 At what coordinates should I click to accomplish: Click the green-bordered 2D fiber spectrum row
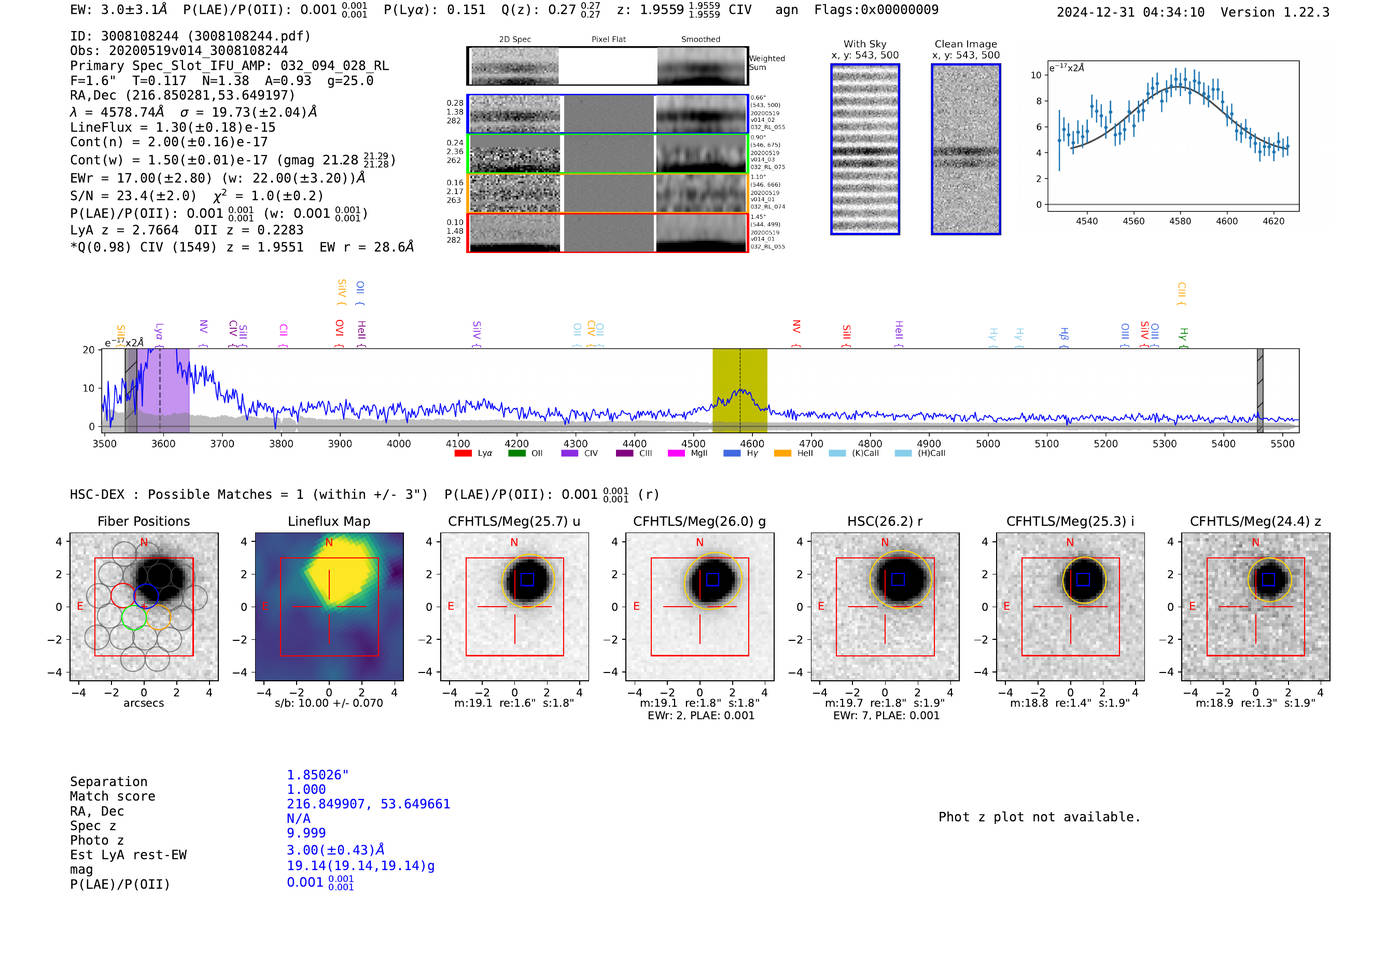608,154
